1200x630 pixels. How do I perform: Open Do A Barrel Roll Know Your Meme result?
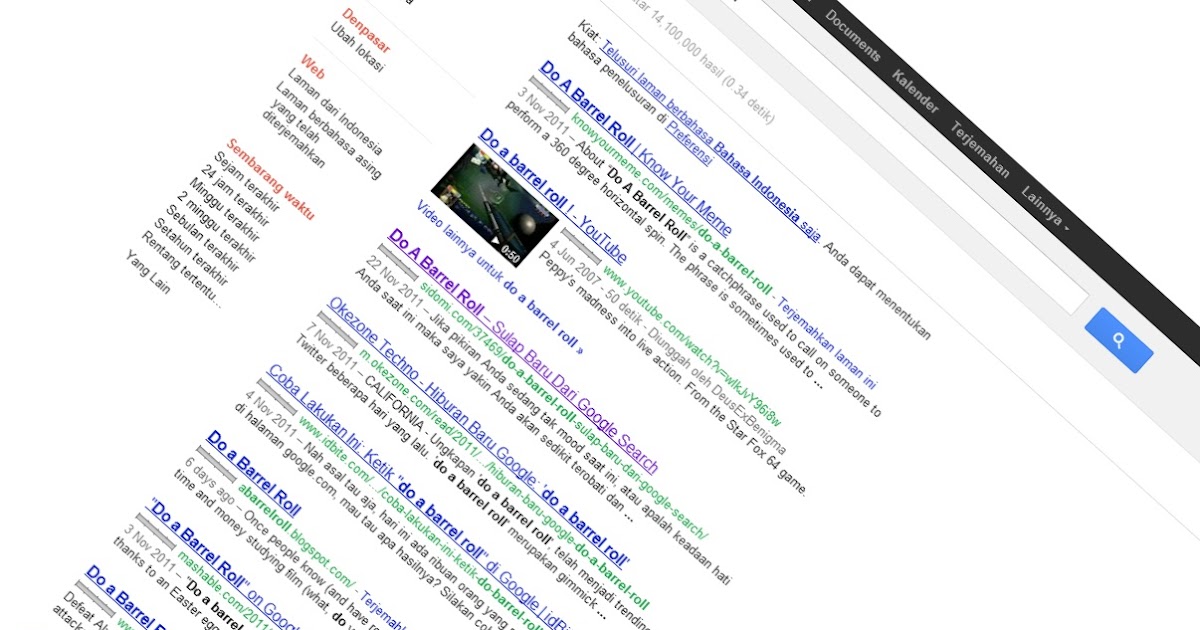[x=636, y=147]
